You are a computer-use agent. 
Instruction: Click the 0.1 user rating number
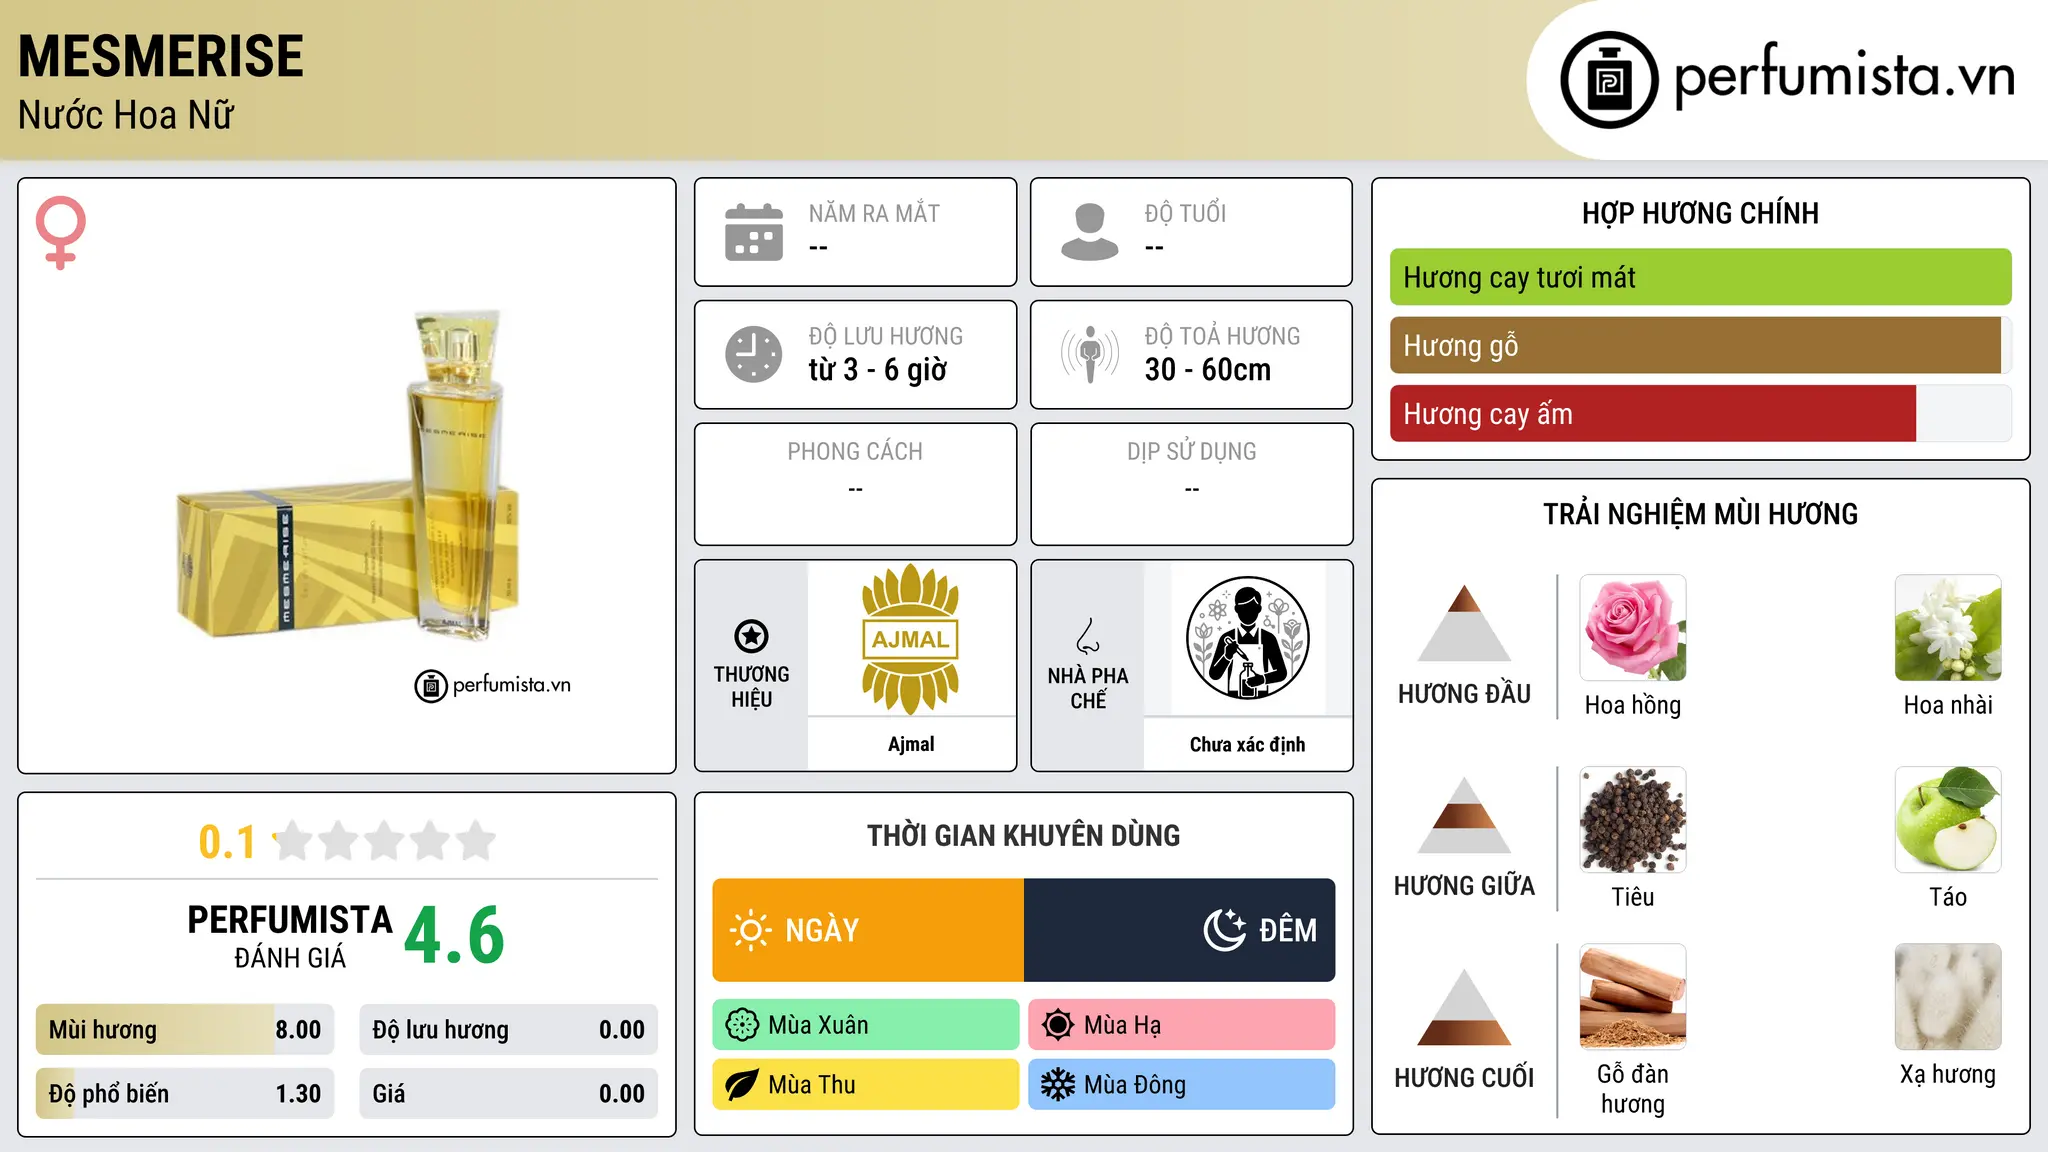pos(227,842)
